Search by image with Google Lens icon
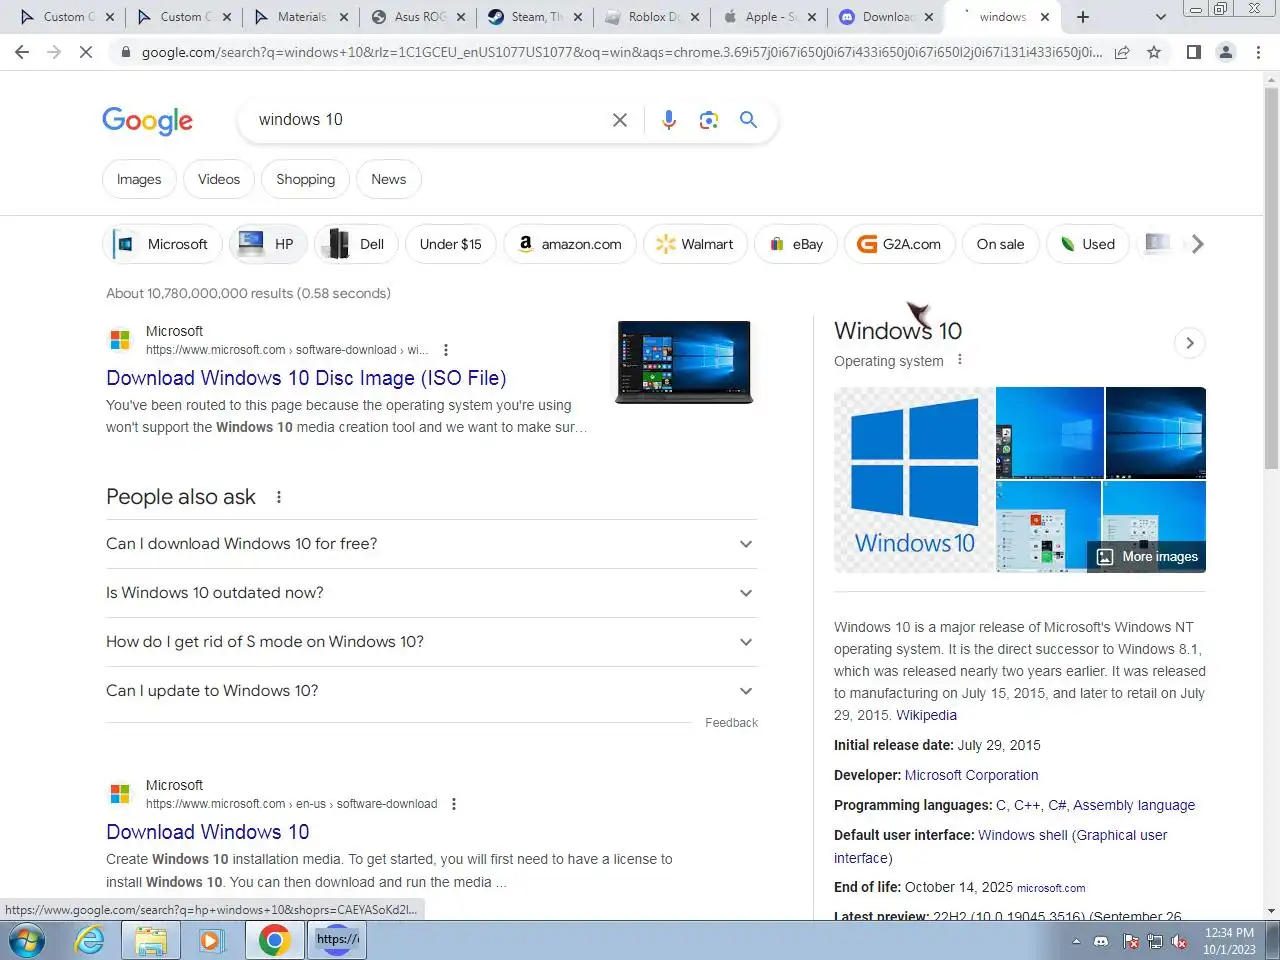The image size is (1280, 960). (709, 120)
